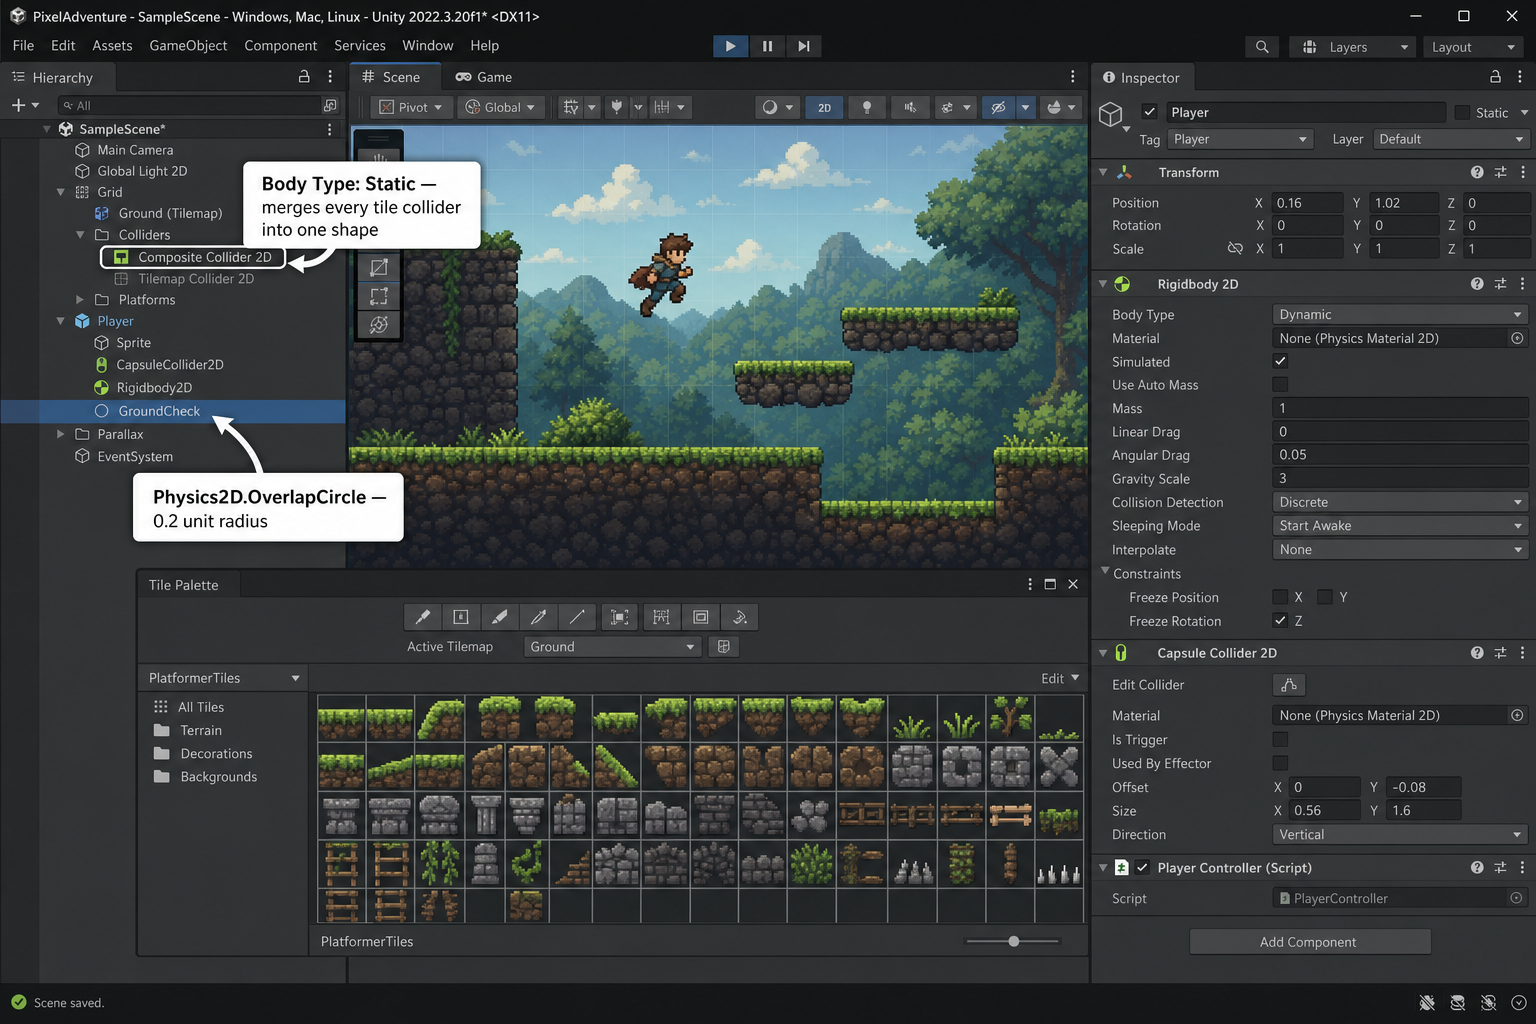Switch to the Game tab
Image resolution: width=1536 pixels, height=1024 pixels.
click(x=484, y=77)
